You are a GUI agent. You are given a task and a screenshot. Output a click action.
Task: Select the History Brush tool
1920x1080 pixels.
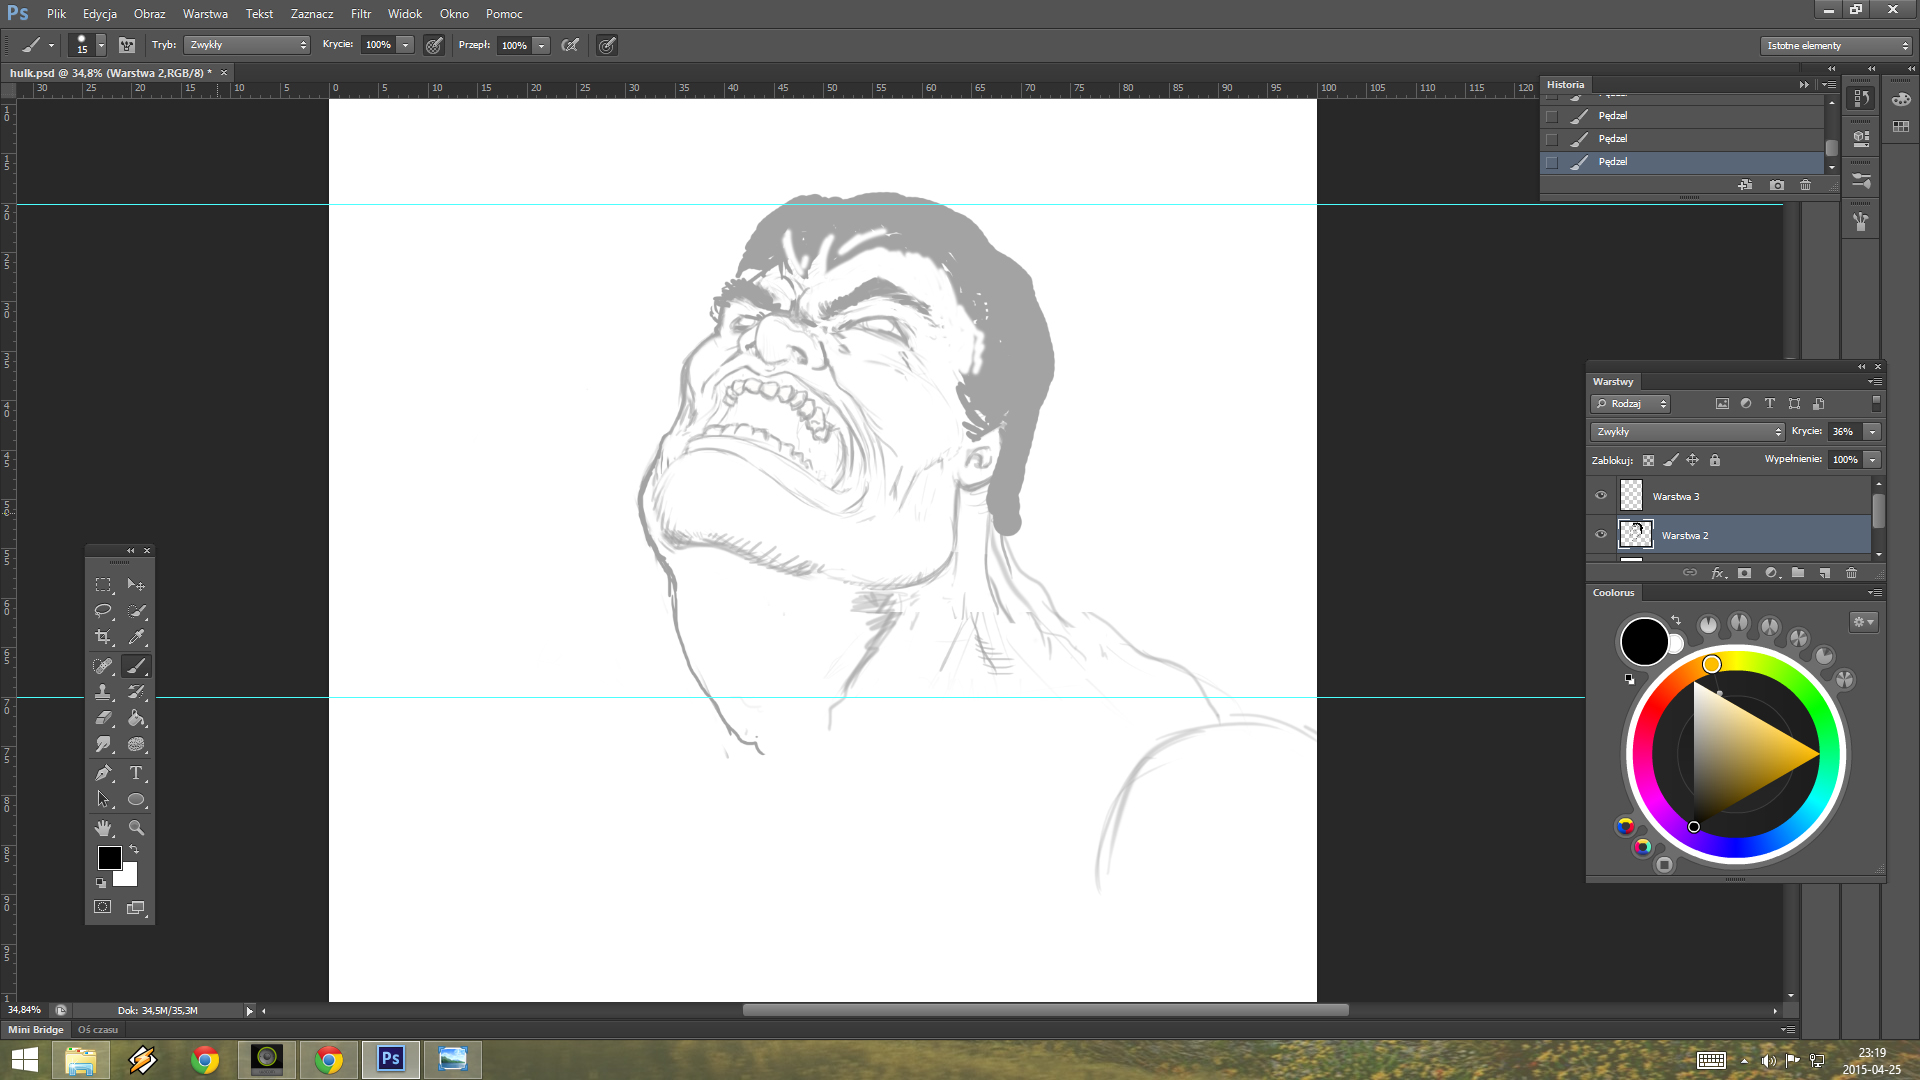[136, 692]
